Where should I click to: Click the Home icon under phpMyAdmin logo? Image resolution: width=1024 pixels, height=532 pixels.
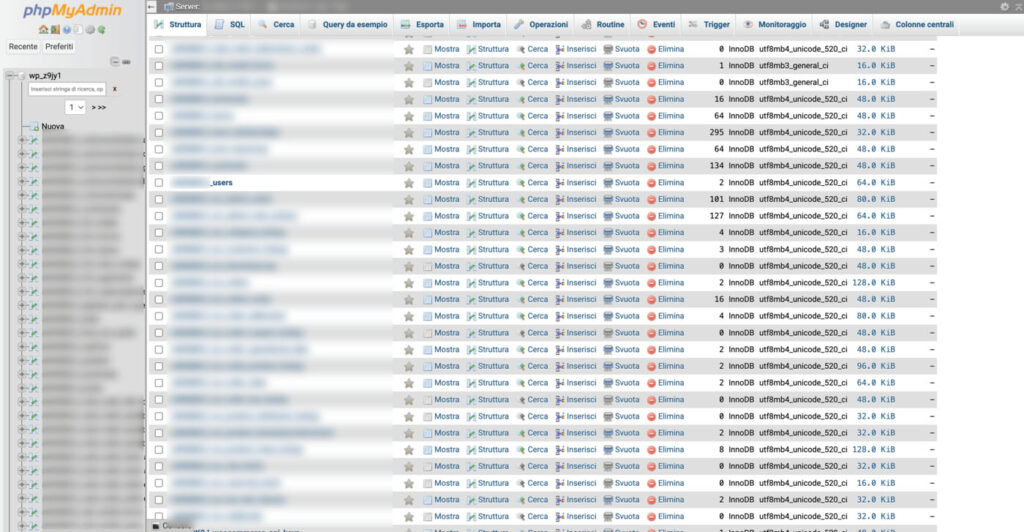[42, 29]
